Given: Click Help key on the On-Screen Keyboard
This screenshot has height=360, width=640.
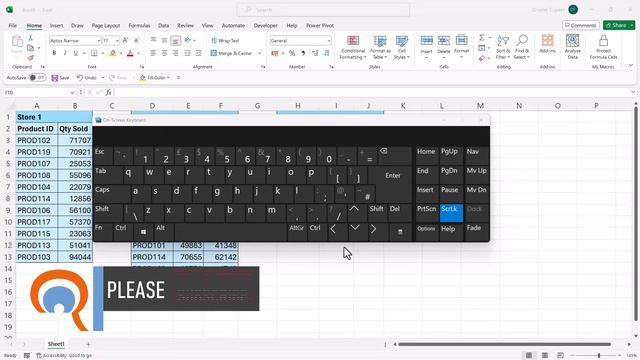Looking at the screenshot, I should coord(451,232).
